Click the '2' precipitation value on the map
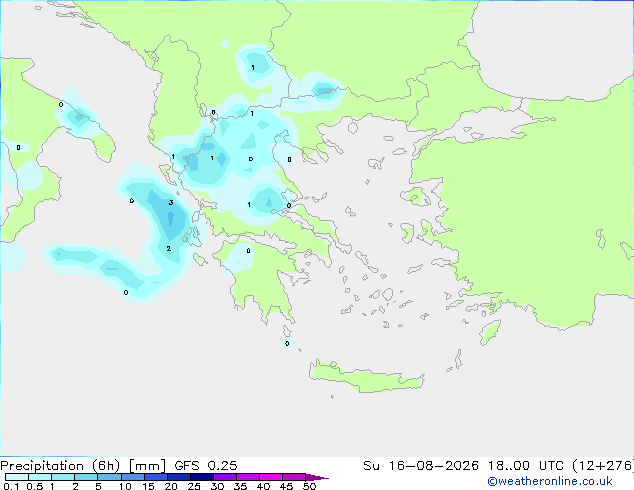Screen dimensions: 634x490 tap(169, 248)
